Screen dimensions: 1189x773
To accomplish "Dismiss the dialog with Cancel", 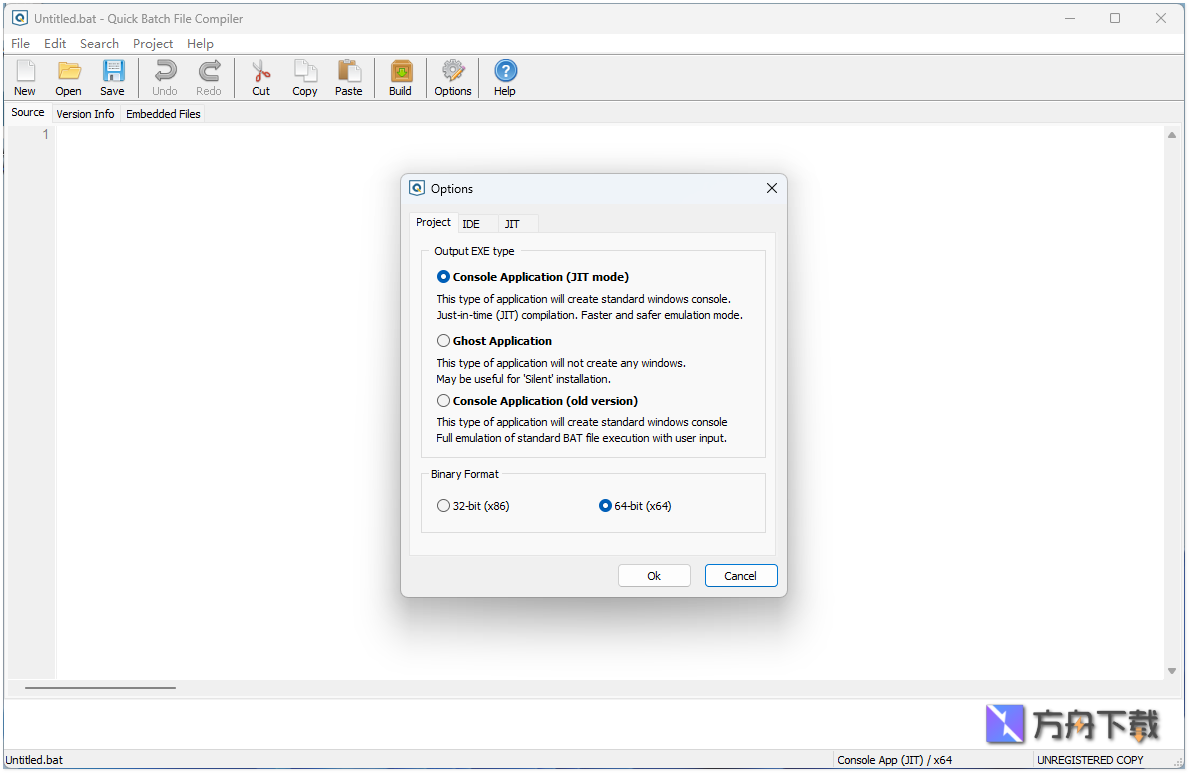I will tap(740, 575).
